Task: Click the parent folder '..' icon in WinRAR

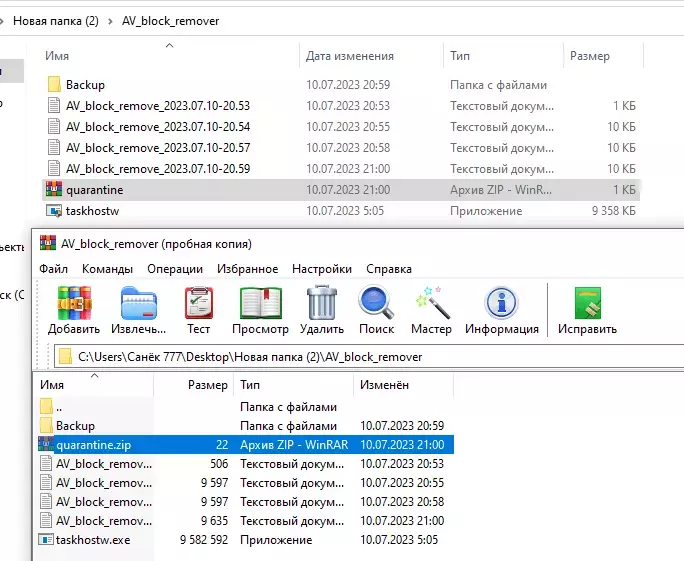Action: pyautogui.click(x=46, y=407)
